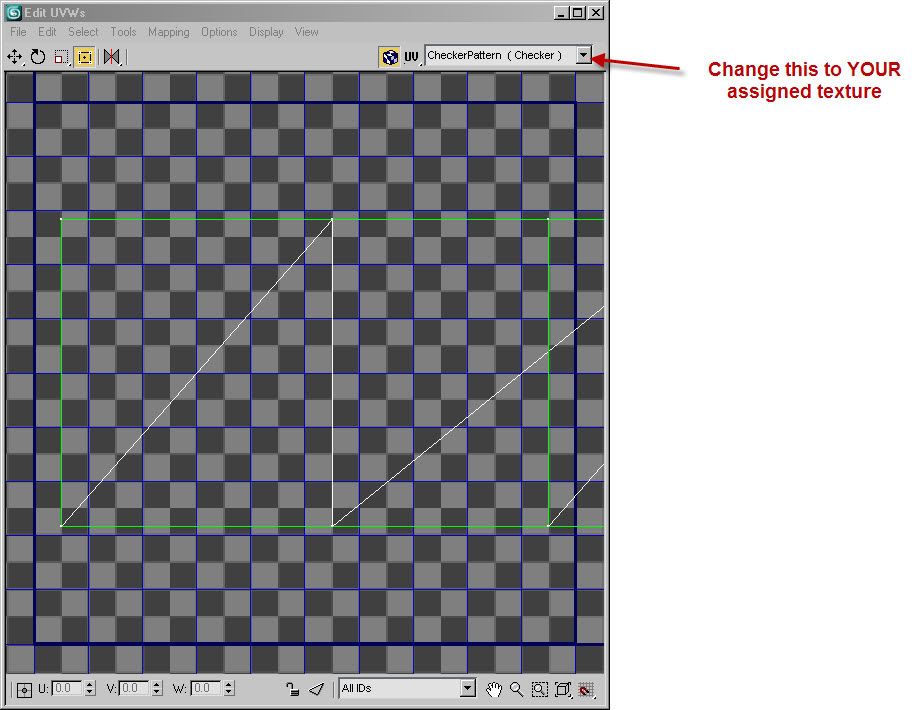This screenshot has height=710, width=923.
Task: Click the UV coordinates button
Action: coord(411,57)
